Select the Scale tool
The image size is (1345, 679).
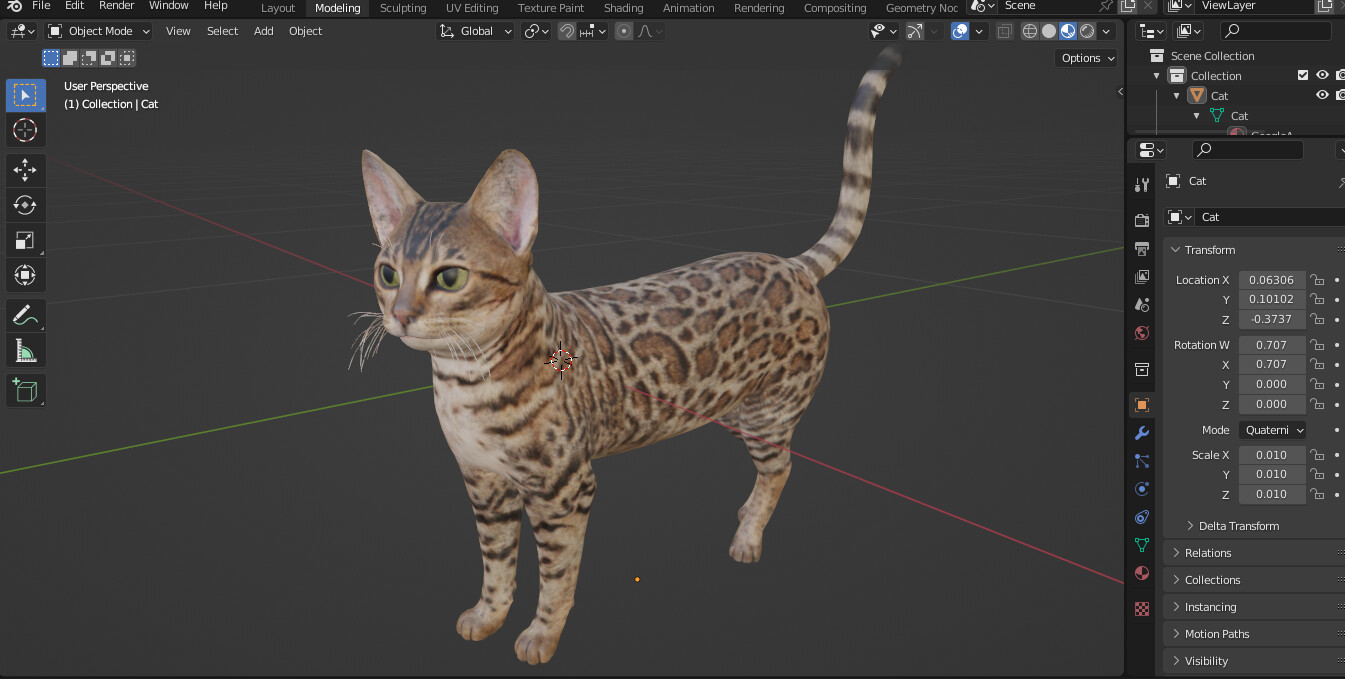pyautogui.click(x=25, y=240)
